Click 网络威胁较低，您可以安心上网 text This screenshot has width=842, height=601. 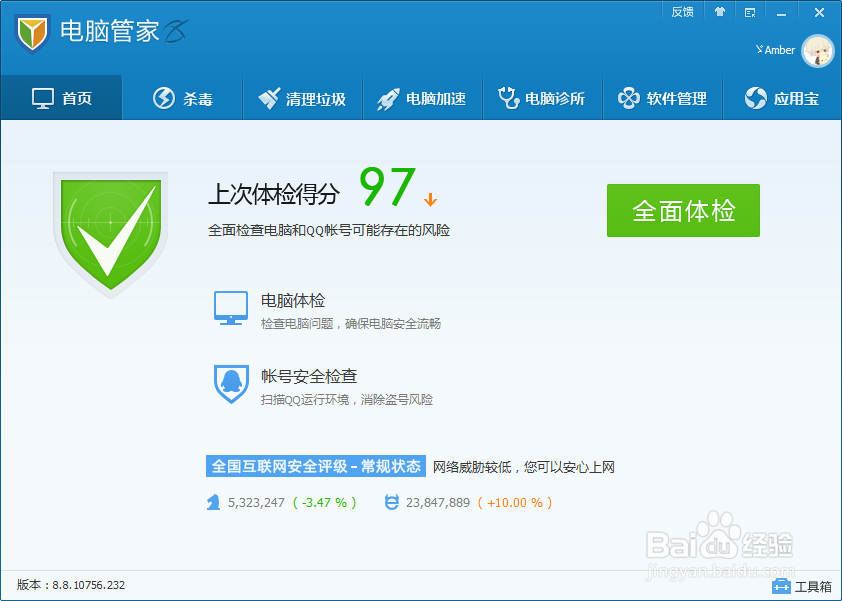(524, 467)
